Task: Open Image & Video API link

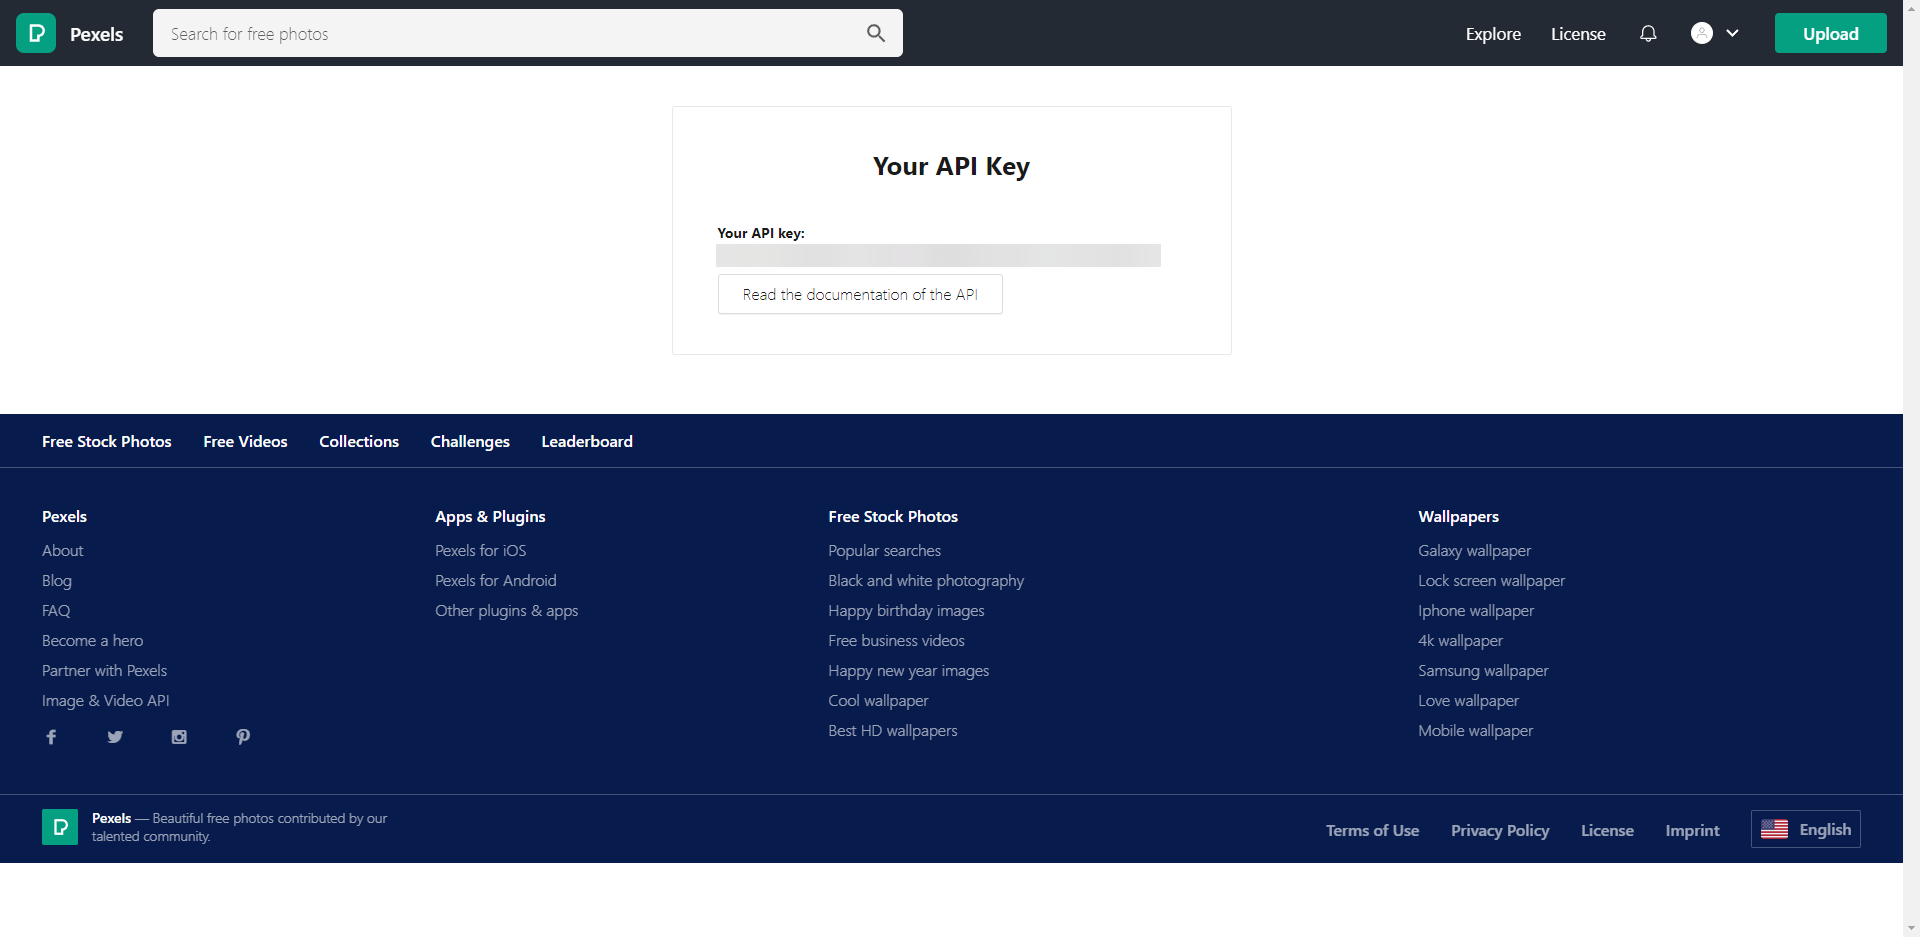Action: coord(106,700)
